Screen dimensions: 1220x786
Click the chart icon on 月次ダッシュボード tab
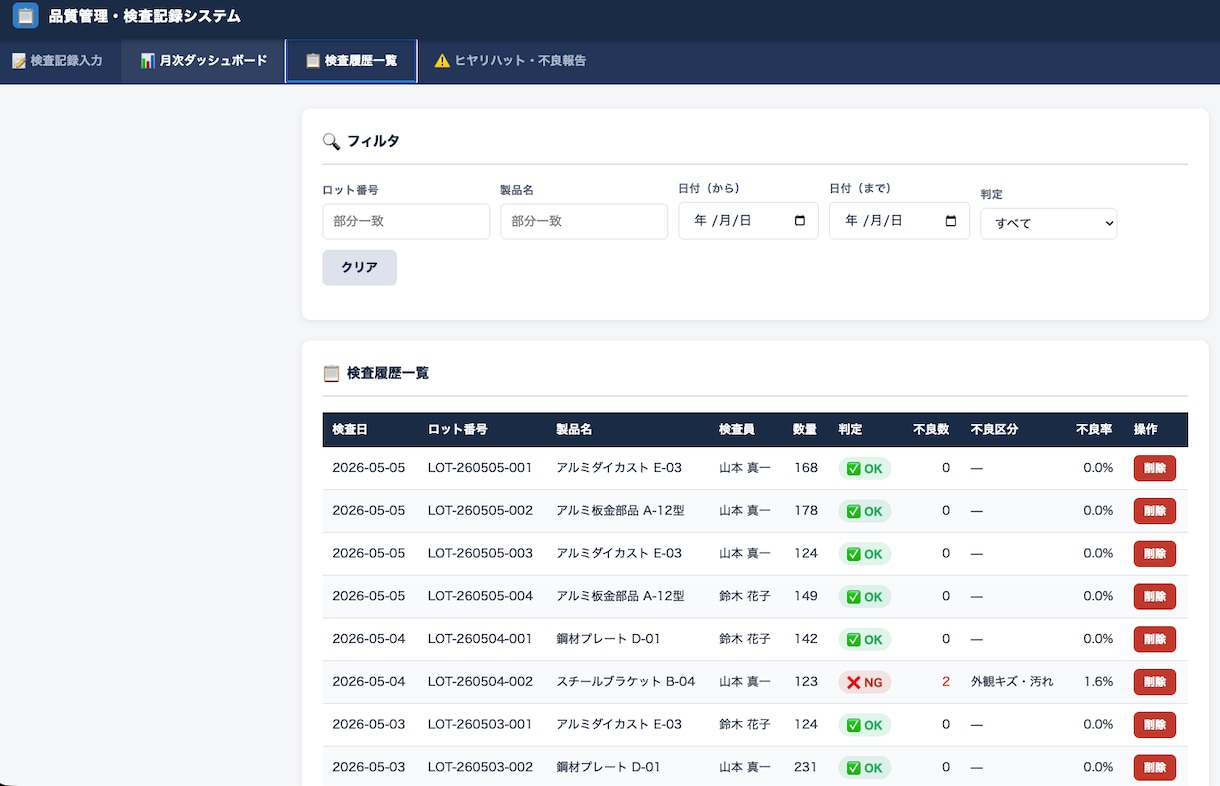[x=147, y=61]
